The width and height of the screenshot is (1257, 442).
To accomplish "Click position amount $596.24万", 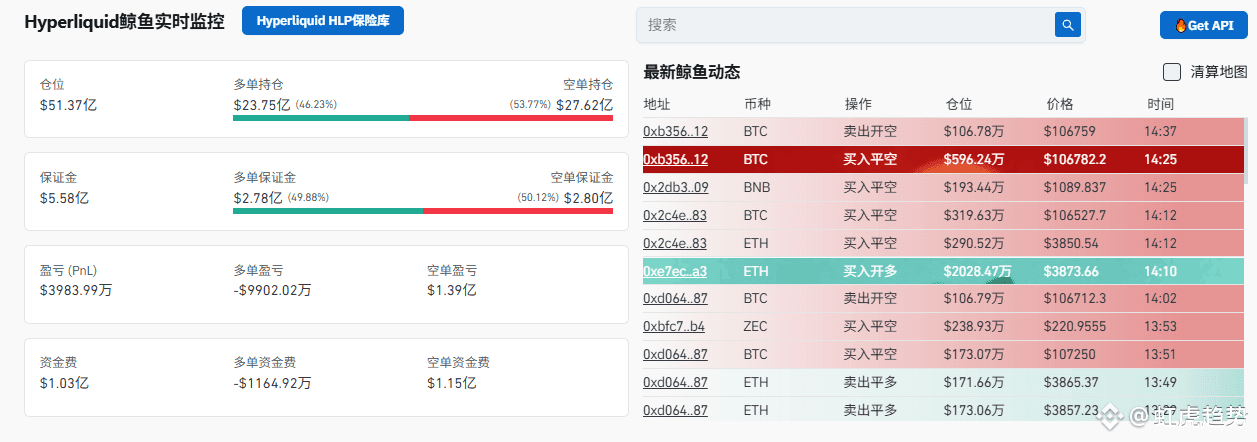I will pos(974,159).
